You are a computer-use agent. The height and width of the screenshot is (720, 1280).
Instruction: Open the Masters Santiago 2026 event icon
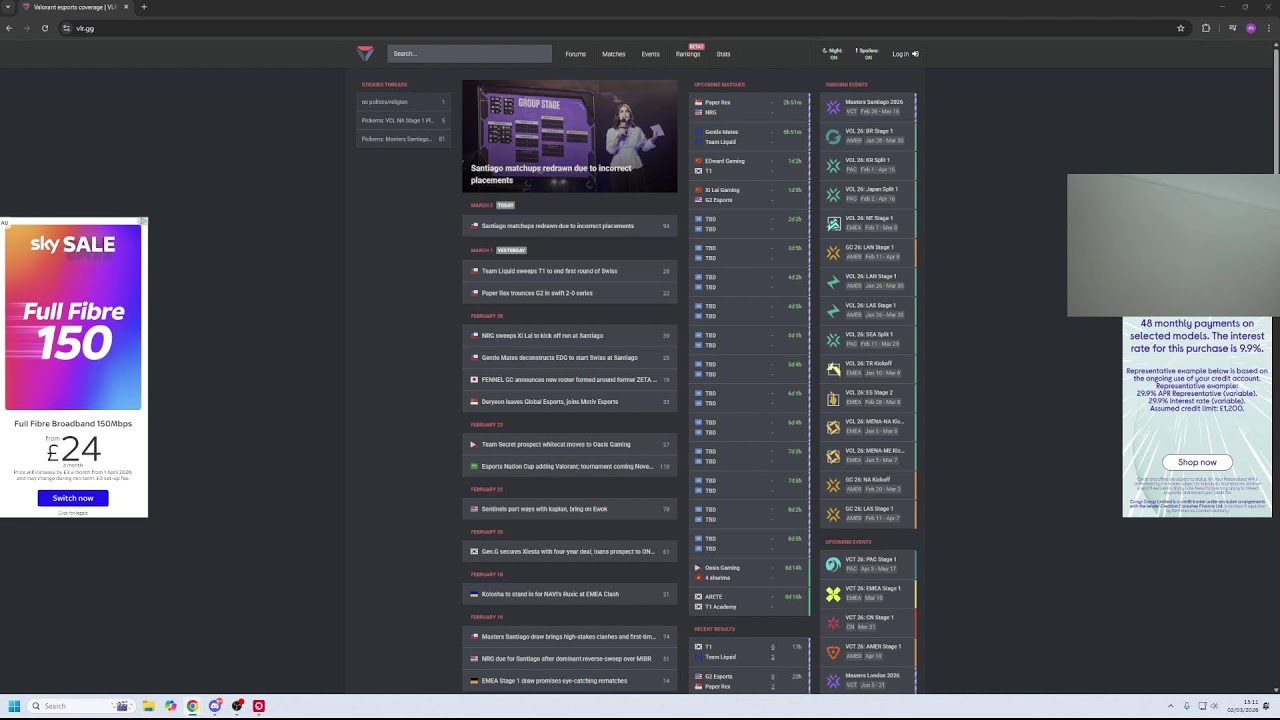pyautogui.click(x=833, y=107)
